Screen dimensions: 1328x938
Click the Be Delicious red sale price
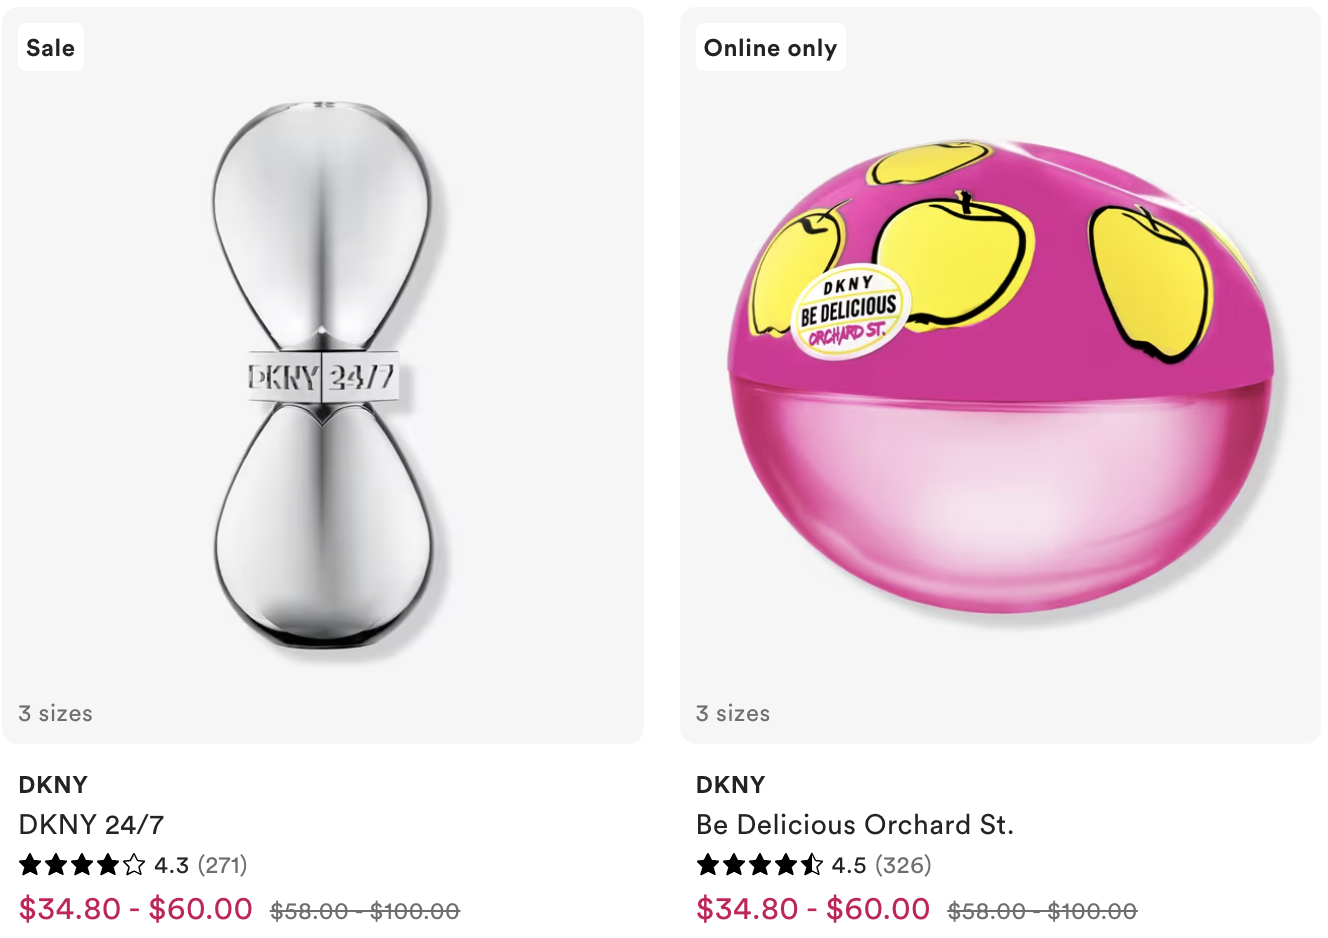pyautogui.click(x=813, y=909)
